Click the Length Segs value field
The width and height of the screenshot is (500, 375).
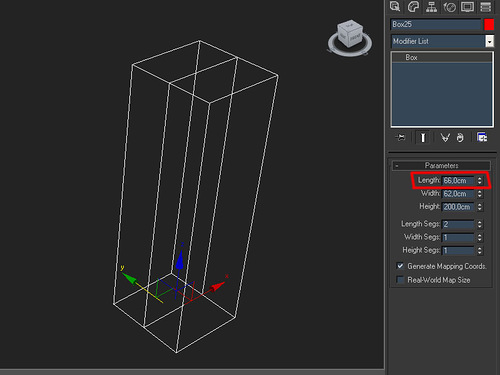click(458, 224)
